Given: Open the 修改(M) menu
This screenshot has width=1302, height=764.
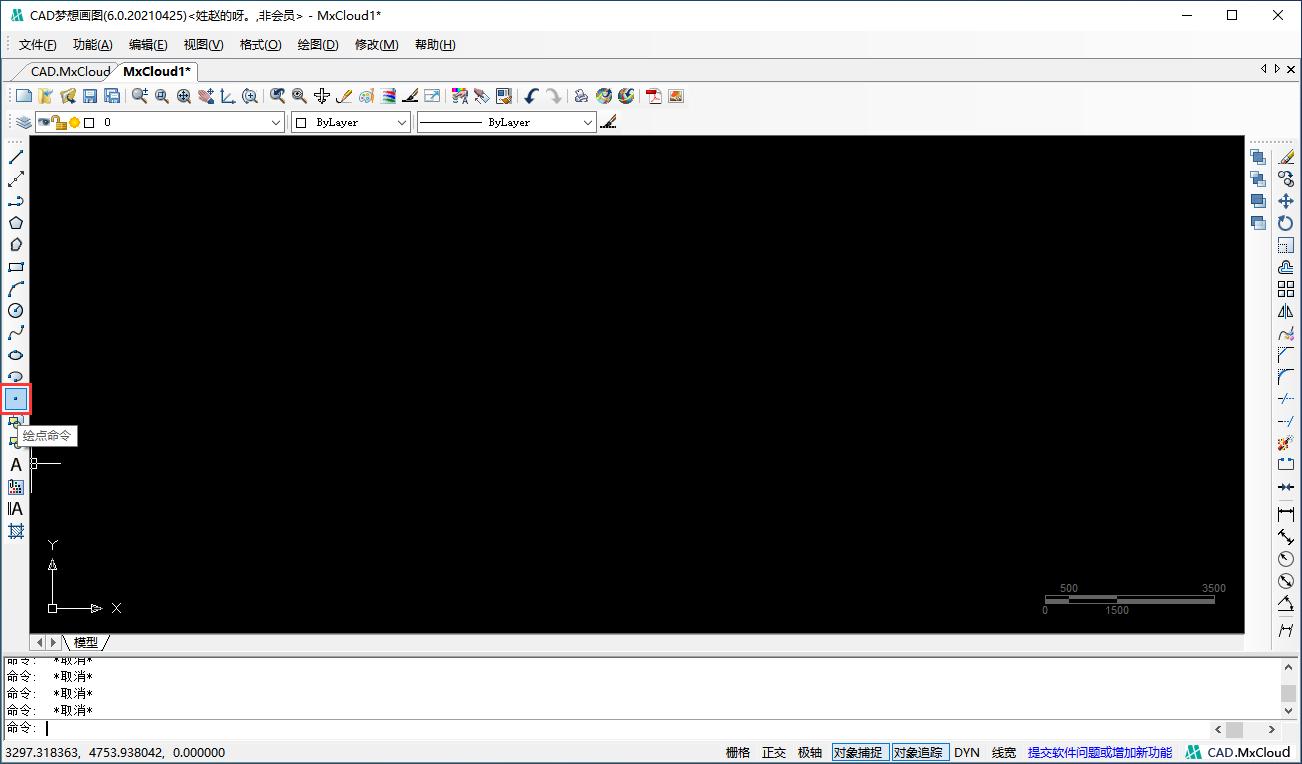Looking at the screenshot, I should tap(377, 45).
